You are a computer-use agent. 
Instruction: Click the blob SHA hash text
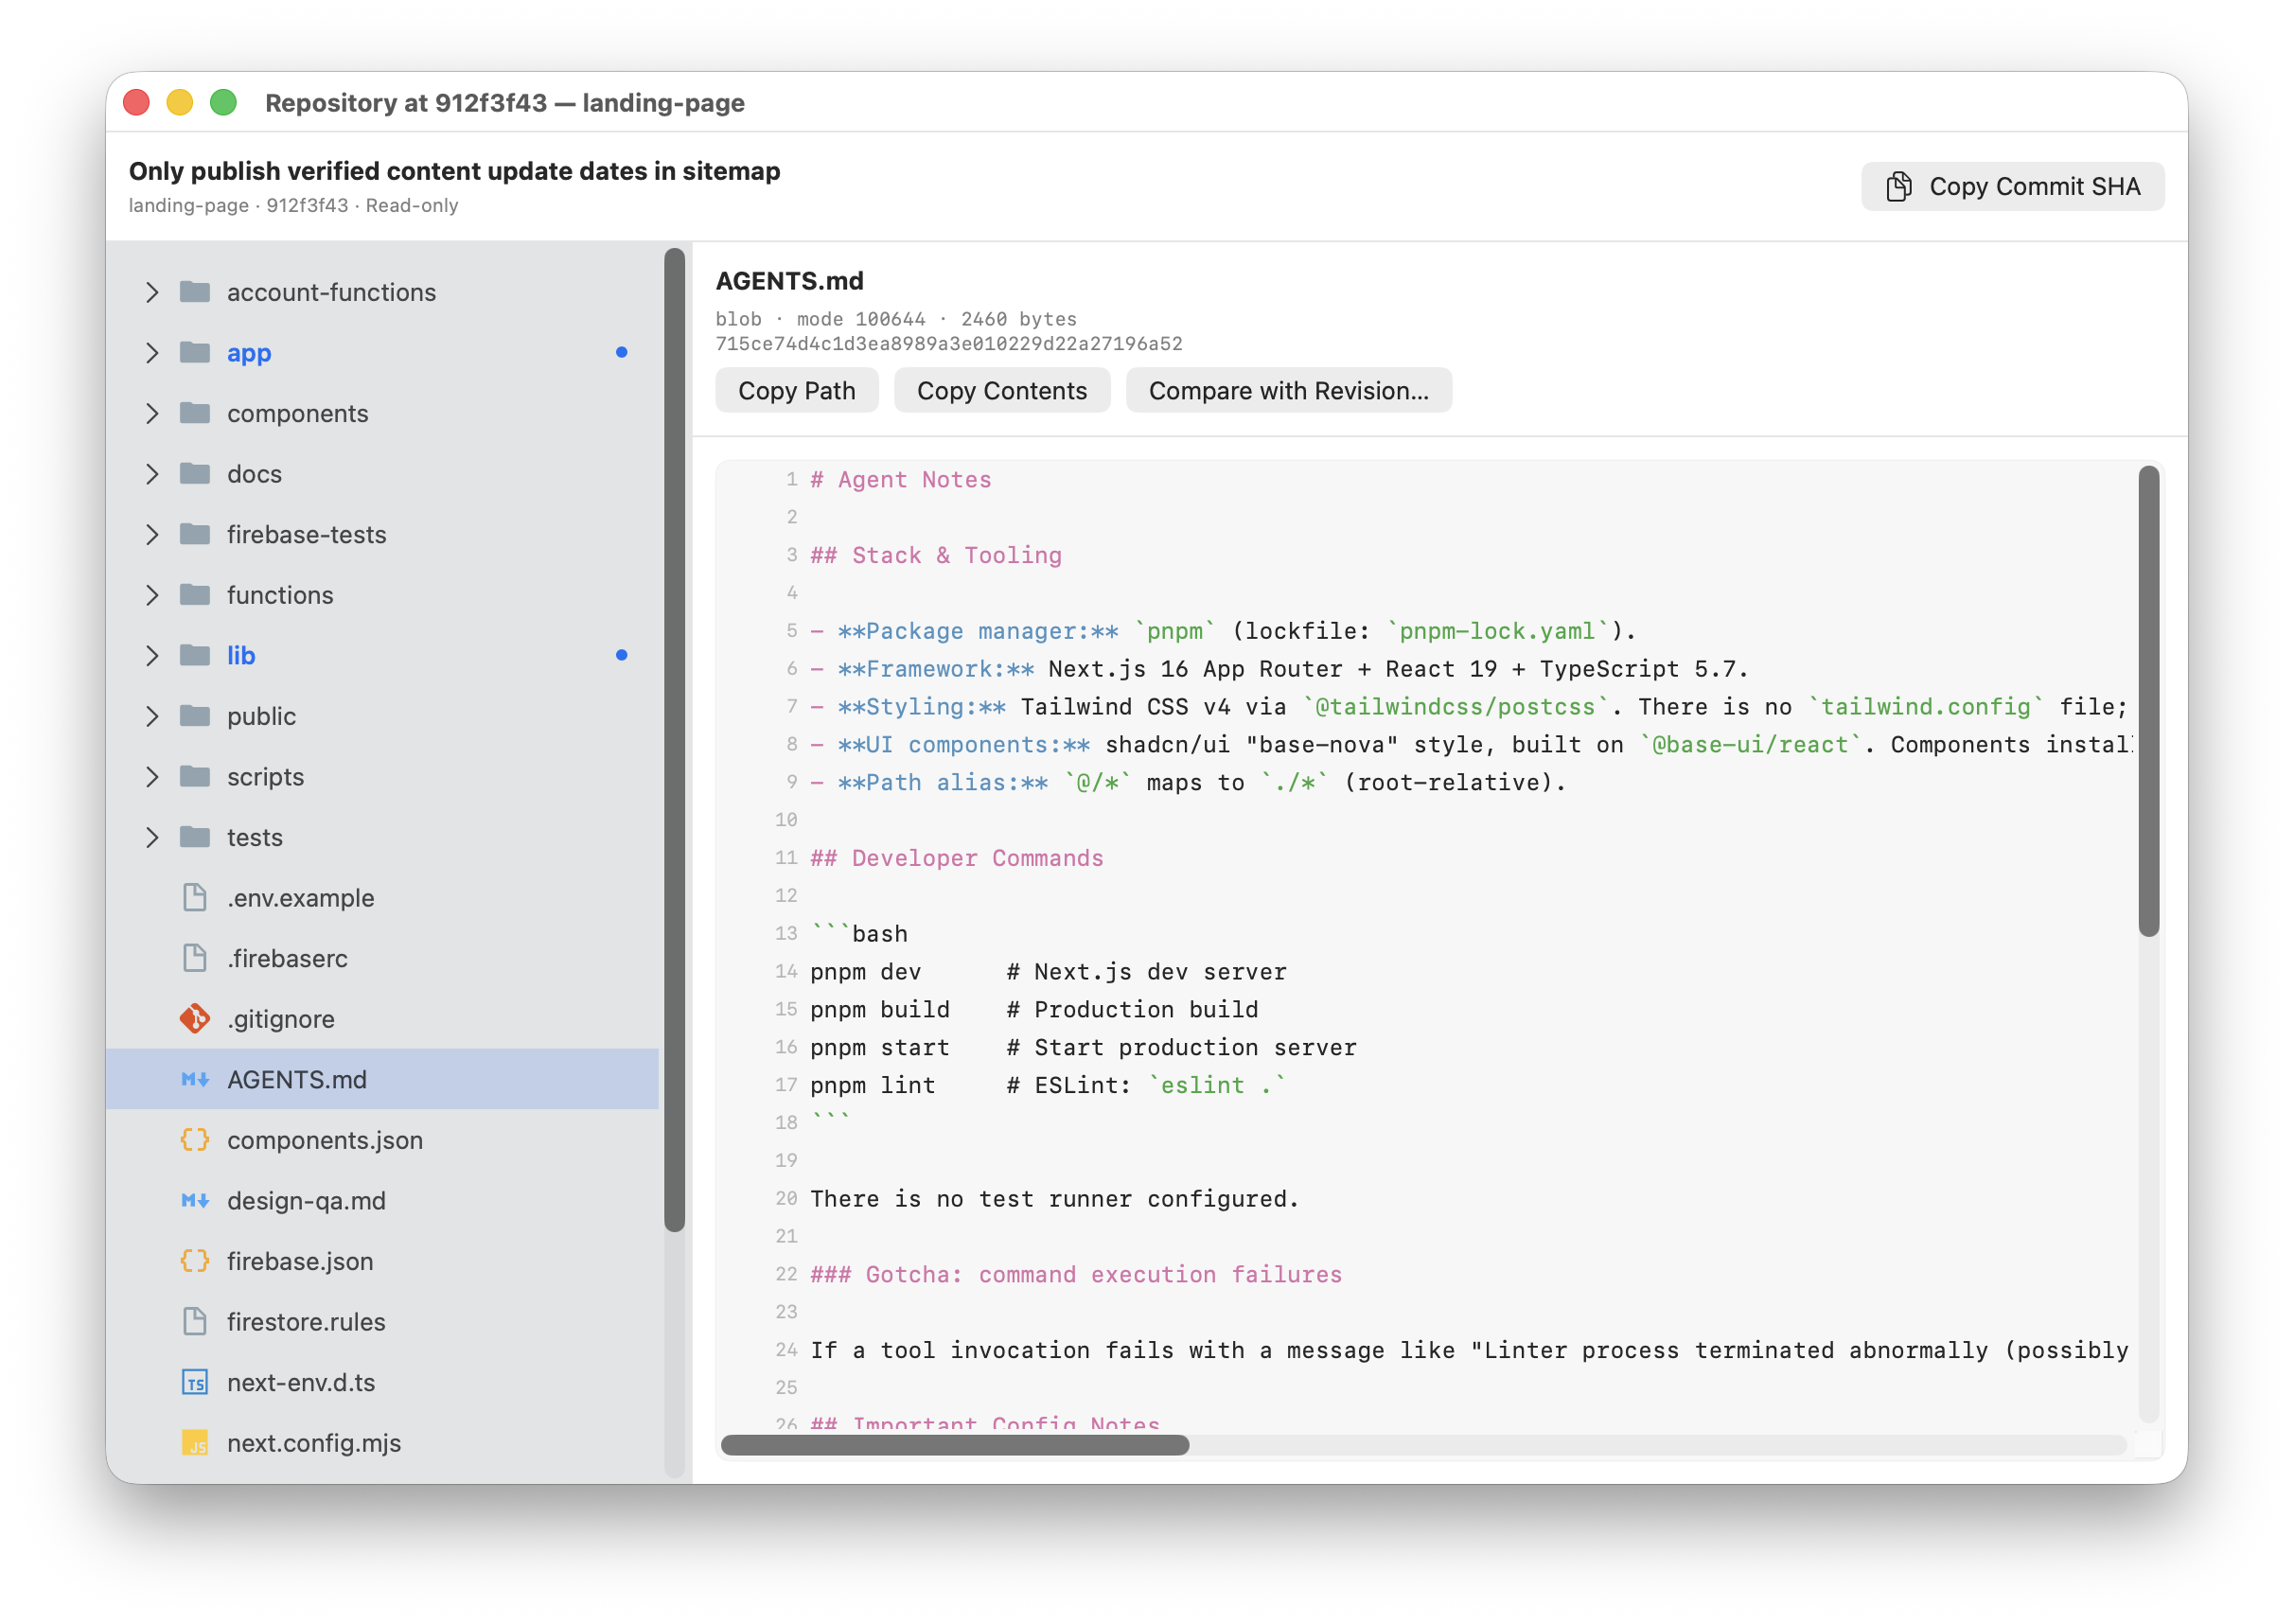click(949, 344)
